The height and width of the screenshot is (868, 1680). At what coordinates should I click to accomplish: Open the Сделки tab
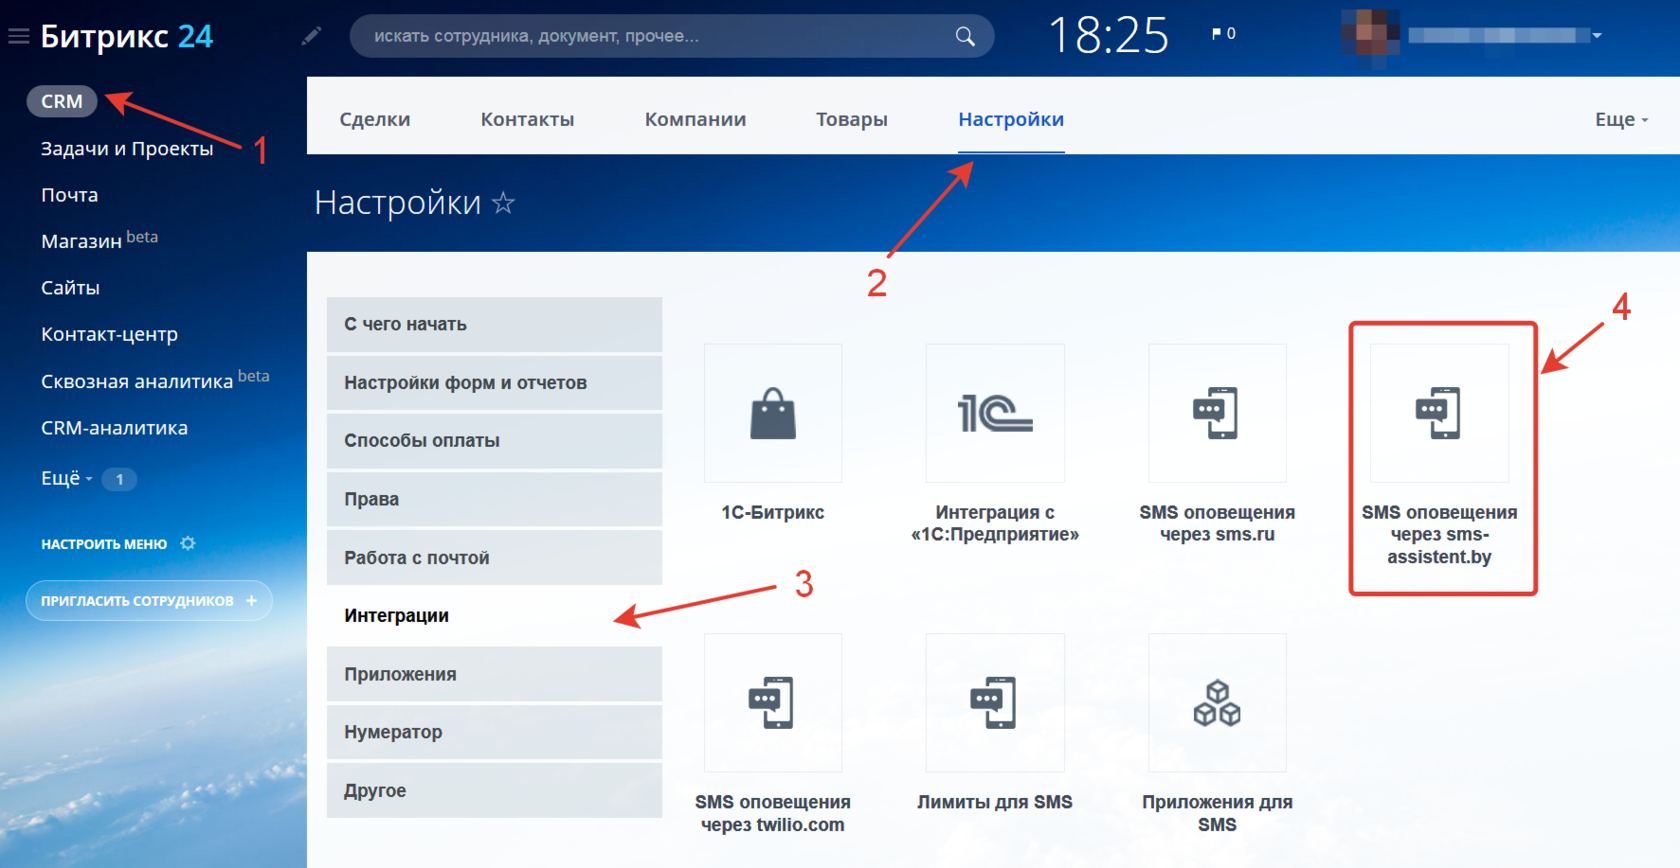click(x=375, y=119)
